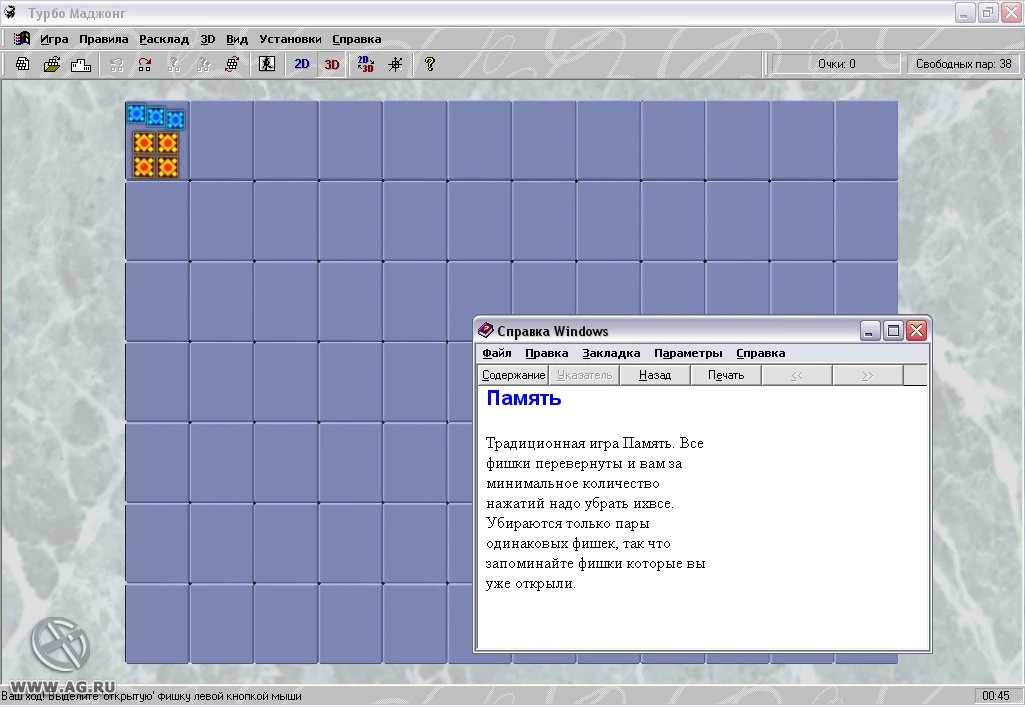
Task: Close the Справка Windows help window
Action: tap(916, 331)
